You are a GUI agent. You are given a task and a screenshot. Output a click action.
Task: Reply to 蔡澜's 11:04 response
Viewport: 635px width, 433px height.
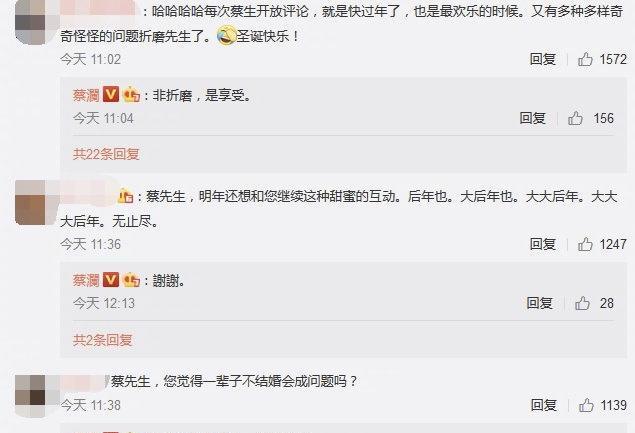tap(533, 118)
